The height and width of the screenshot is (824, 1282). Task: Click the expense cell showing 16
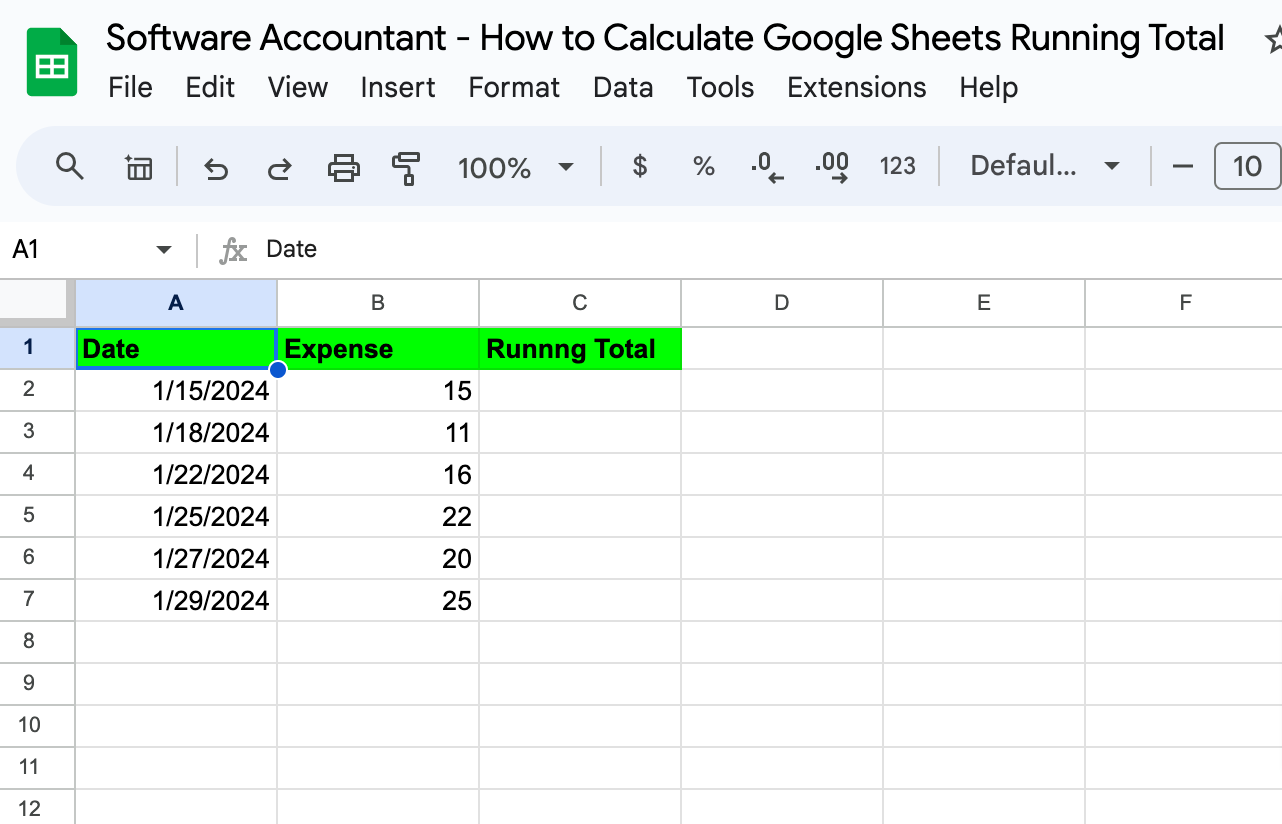pyautogui.click(x=378, y=475)
